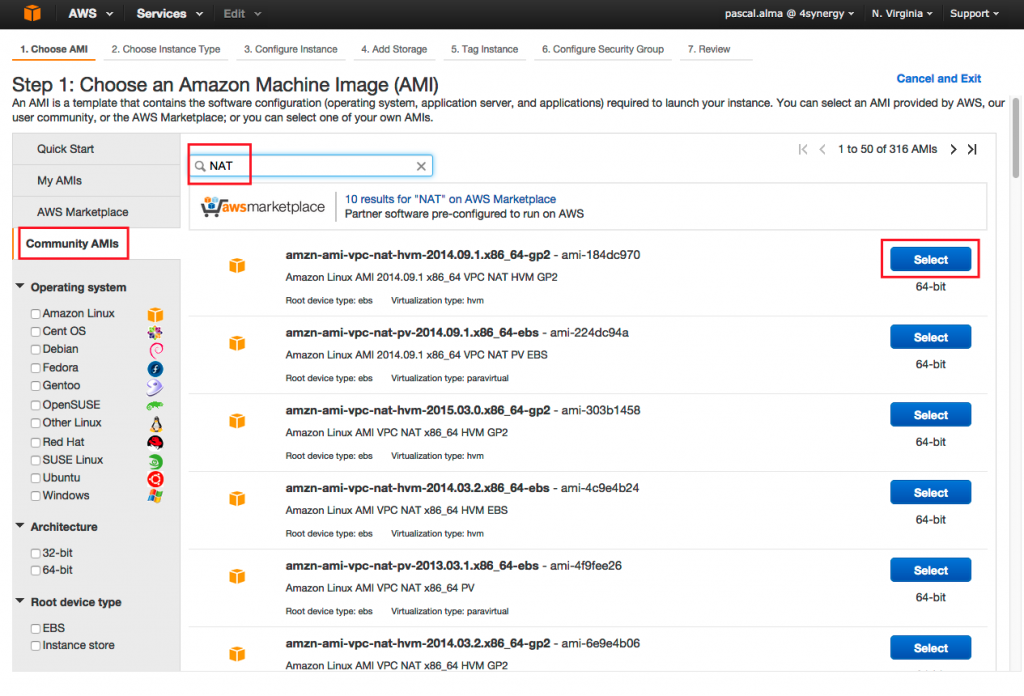1024x696 pixels.
Task: Check the Debian filter
Action: (x=36, y=350)
